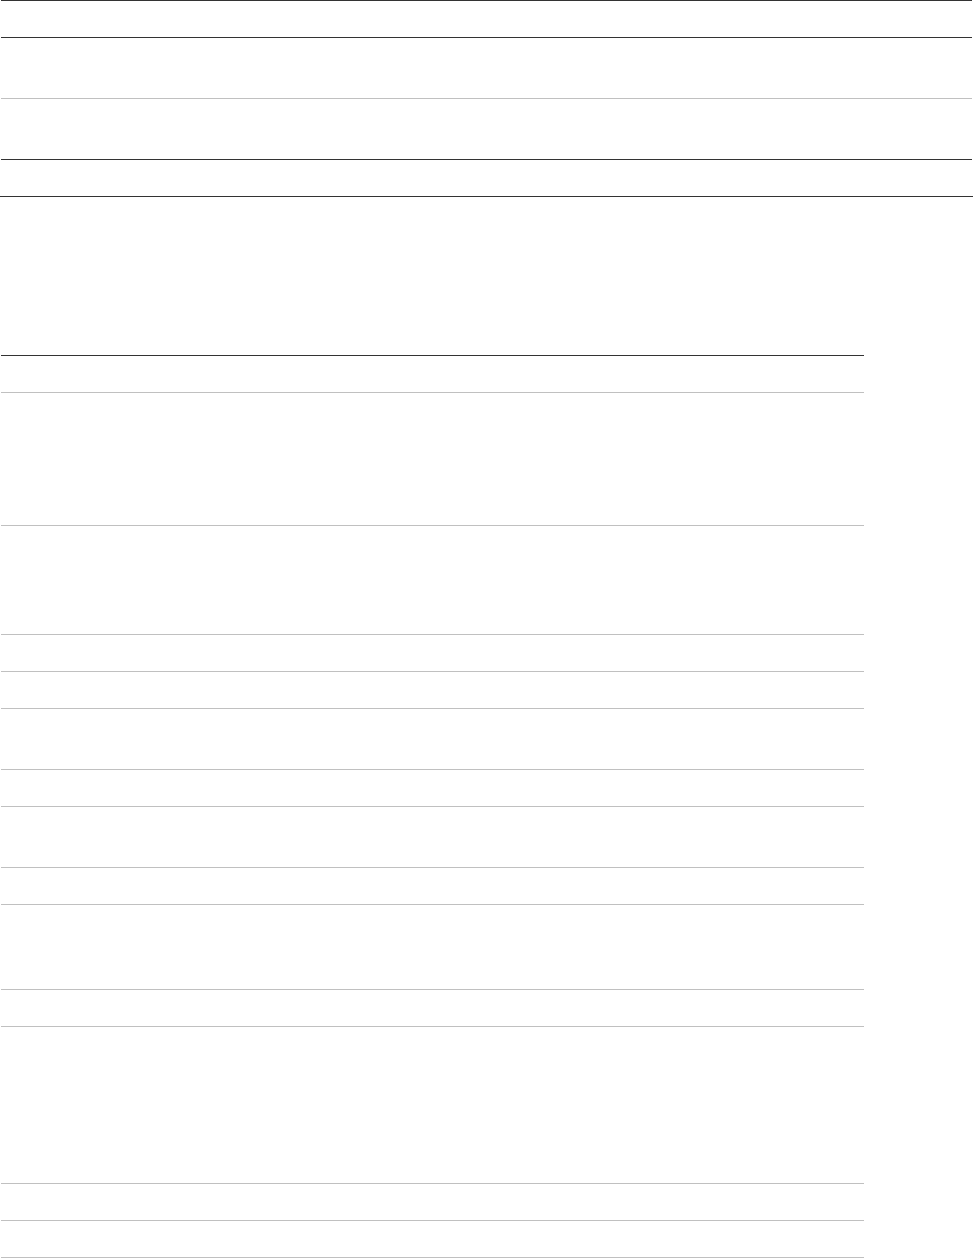Select the ninth row of the lower table
The width and height of the screenshot is (973, 1258).
click(431, 886)
